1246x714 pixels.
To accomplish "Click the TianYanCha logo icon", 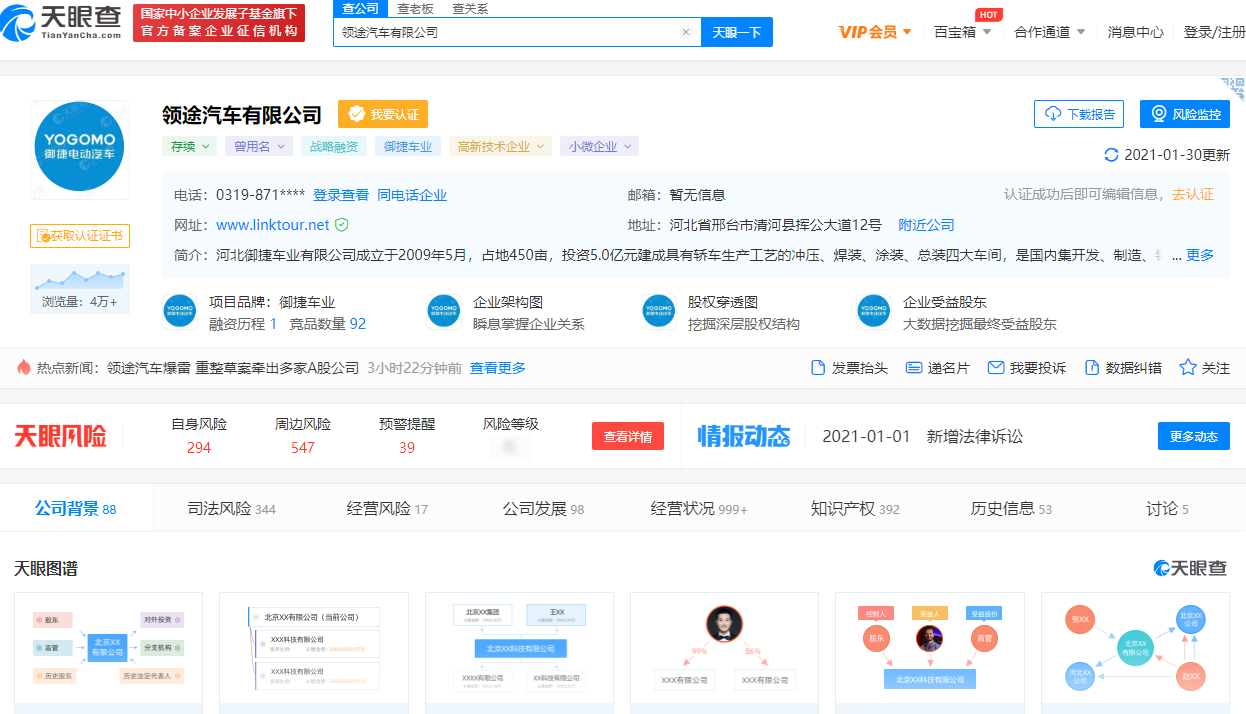I will (22, 20).
